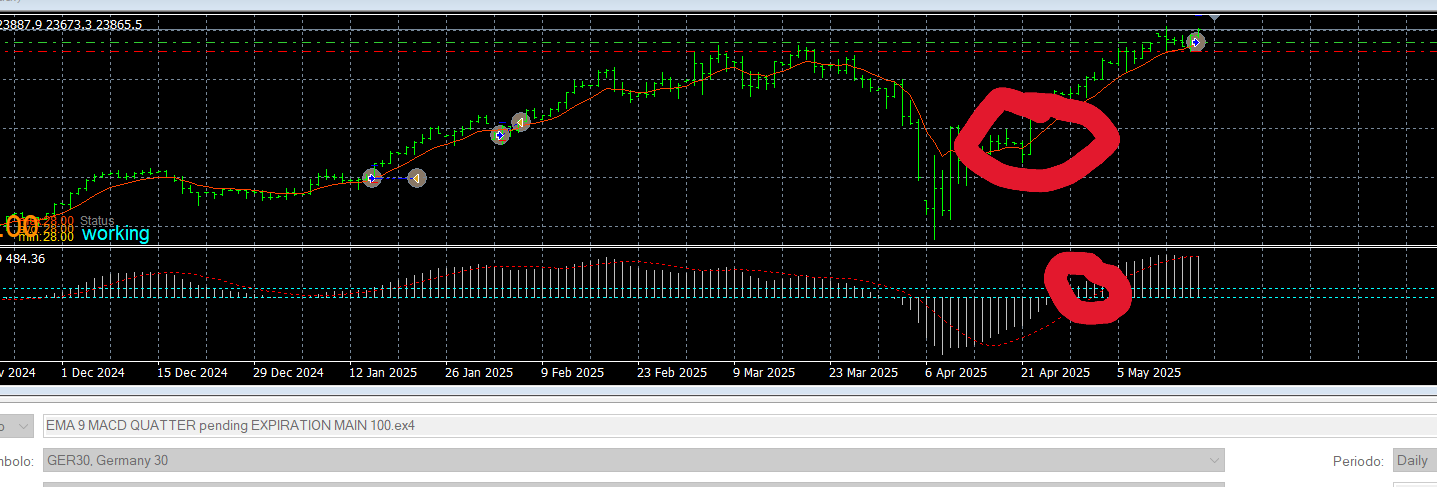Click the 9 Feb 2025 date label

573,373
